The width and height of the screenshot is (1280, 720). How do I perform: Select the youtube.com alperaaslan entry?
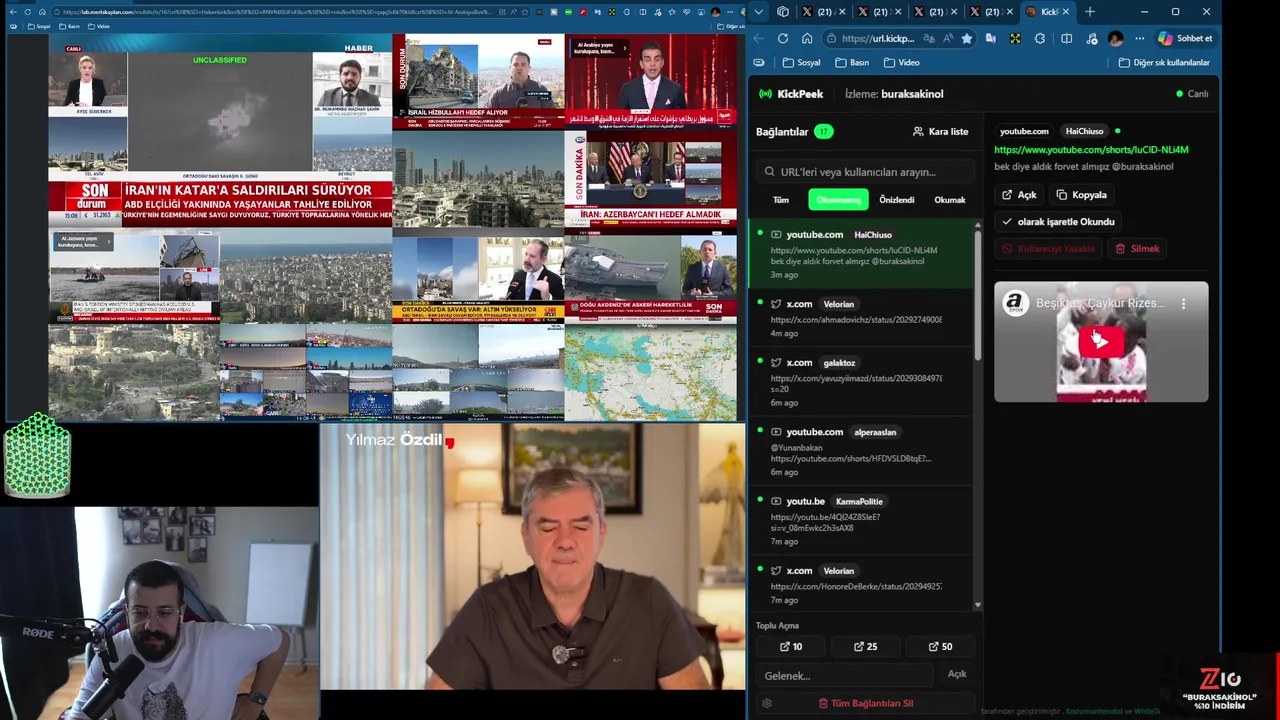[x=862, y=451]
